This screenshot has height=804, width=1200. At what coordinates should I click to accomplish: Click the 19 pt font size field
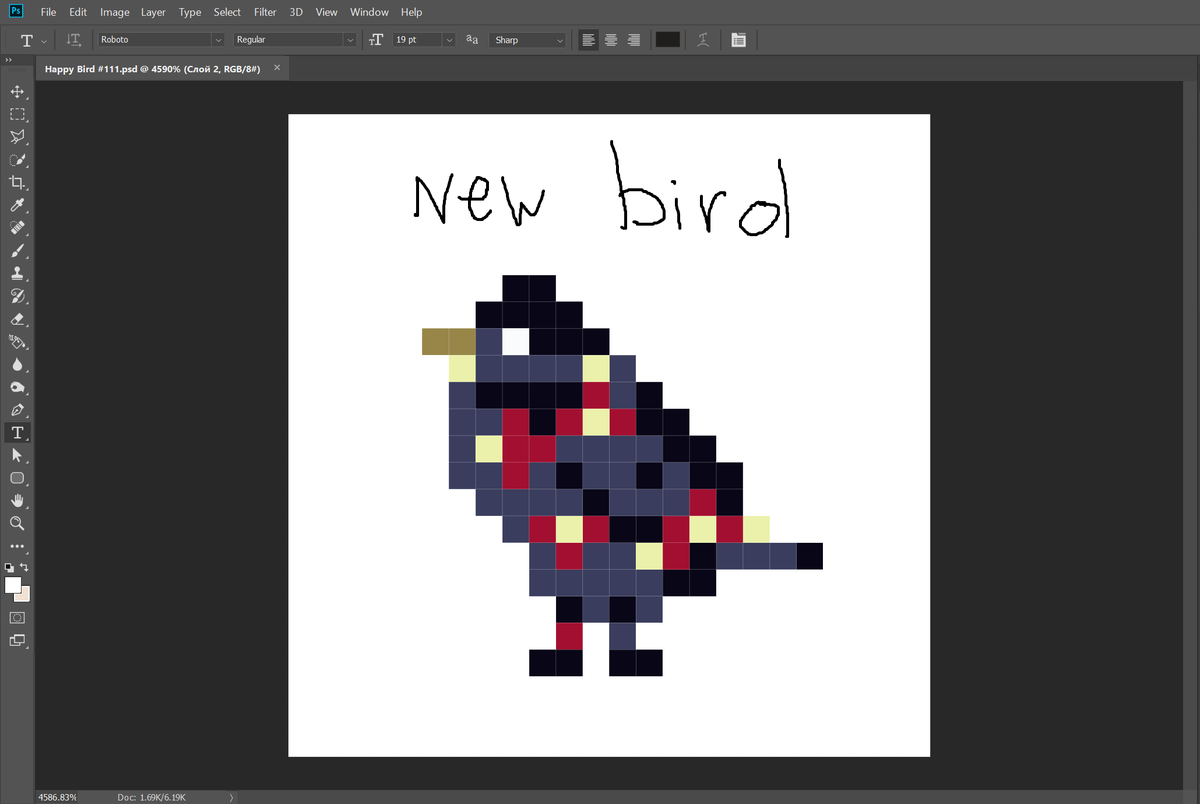(416, 40)
